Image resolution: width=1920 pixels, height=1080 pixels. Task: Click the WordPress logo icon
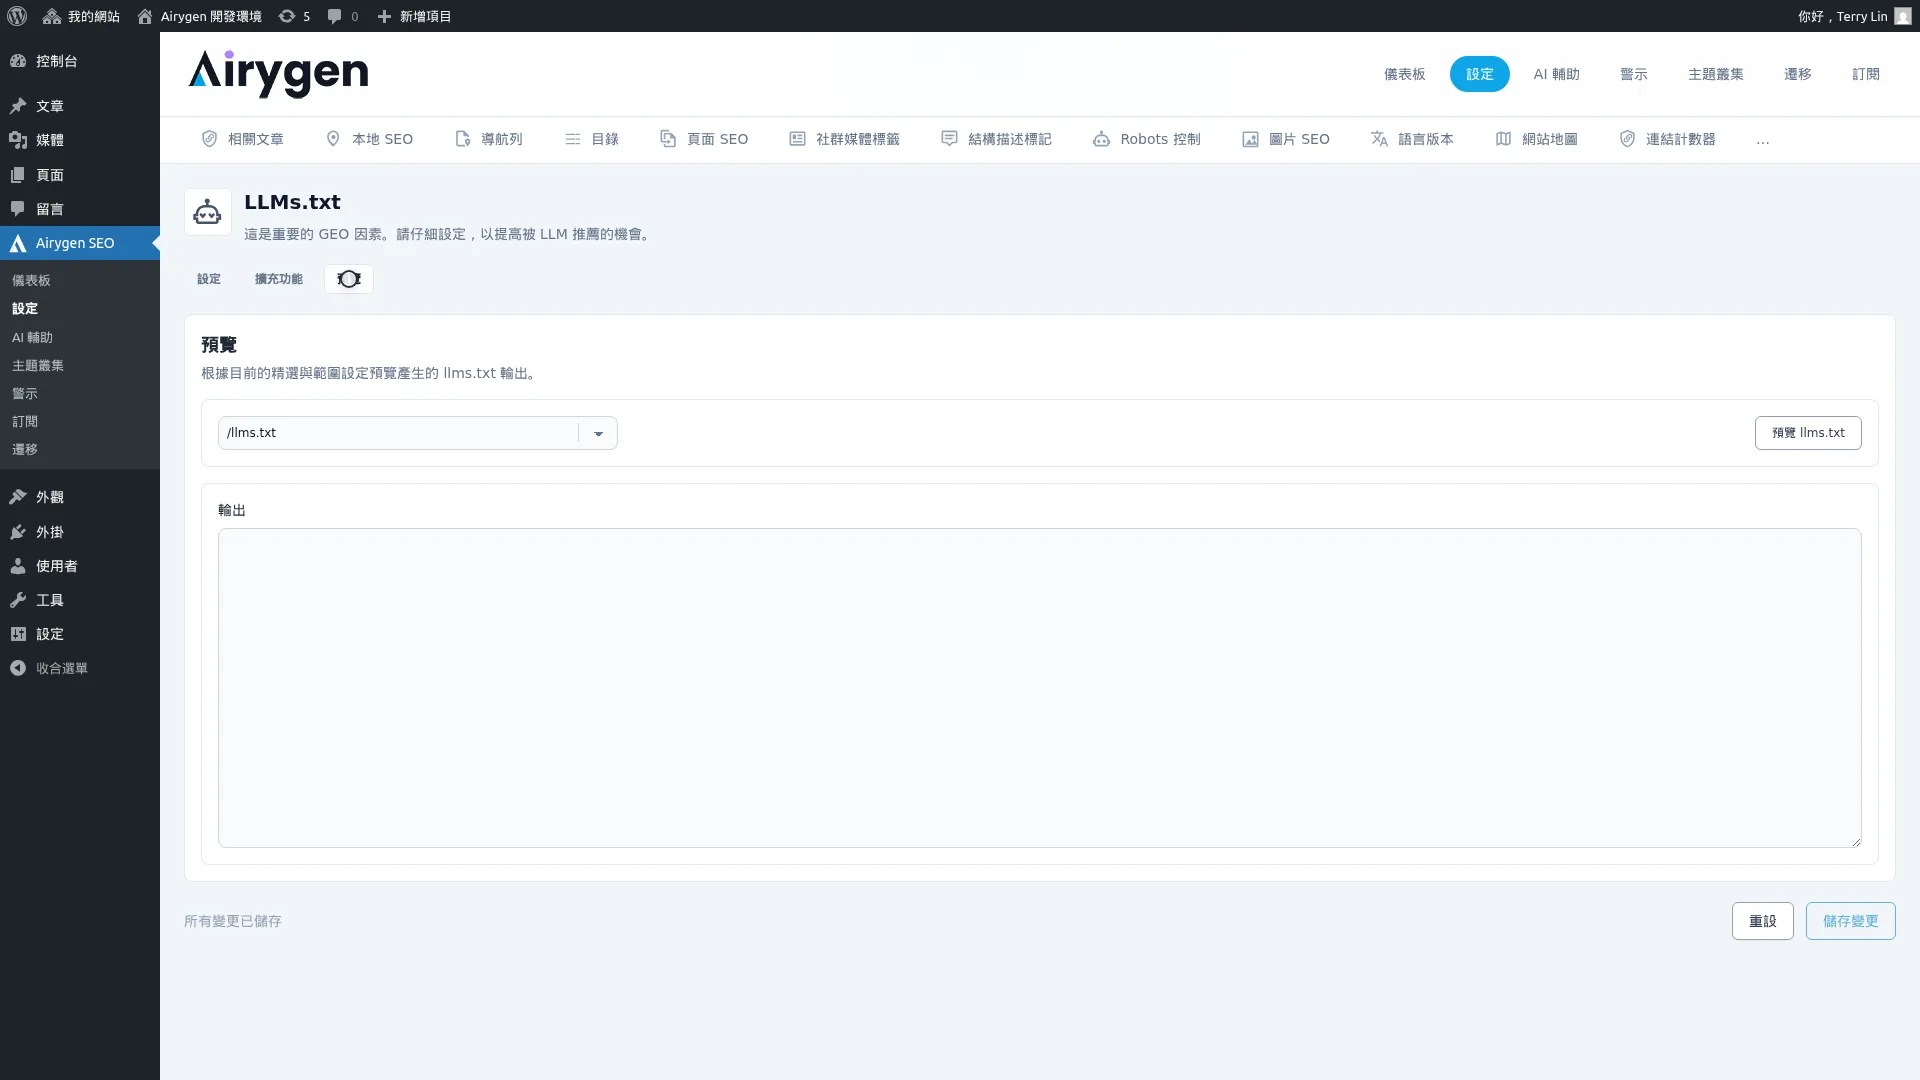(17, 16)
